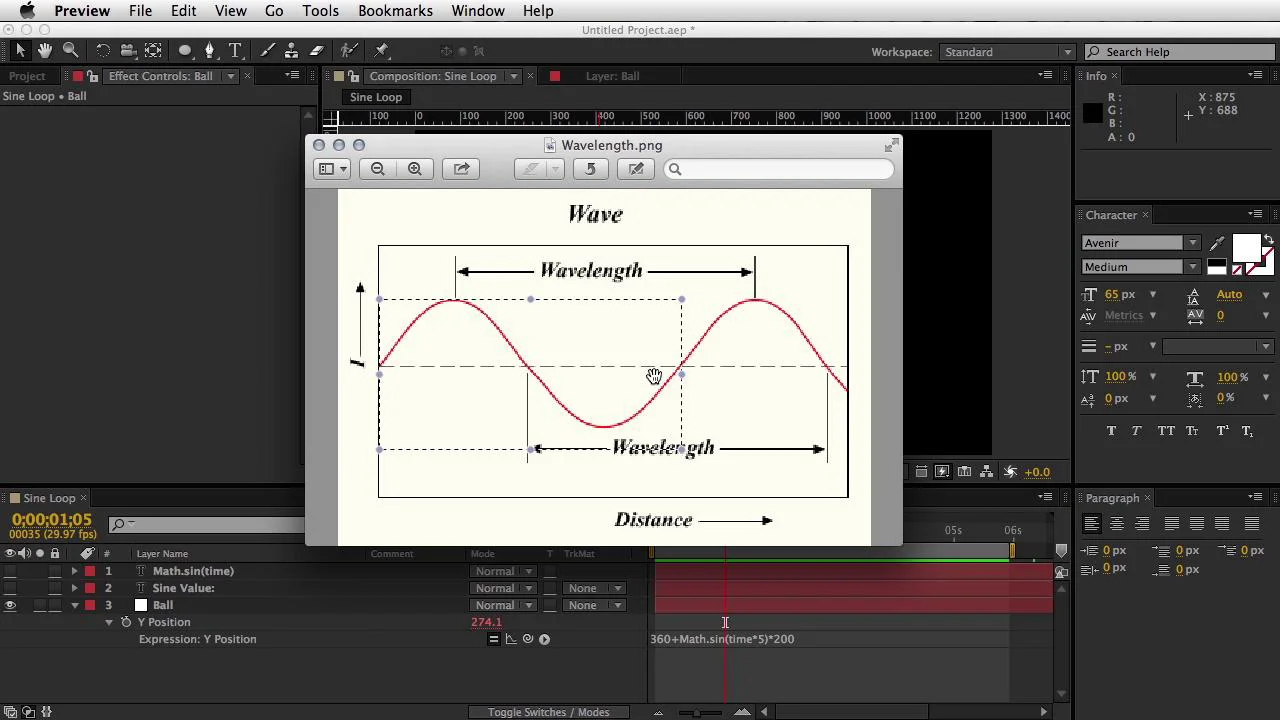Select the Zoom magnifier tool in toolbar
The image size is (1280, 720).
click(70, 50)
